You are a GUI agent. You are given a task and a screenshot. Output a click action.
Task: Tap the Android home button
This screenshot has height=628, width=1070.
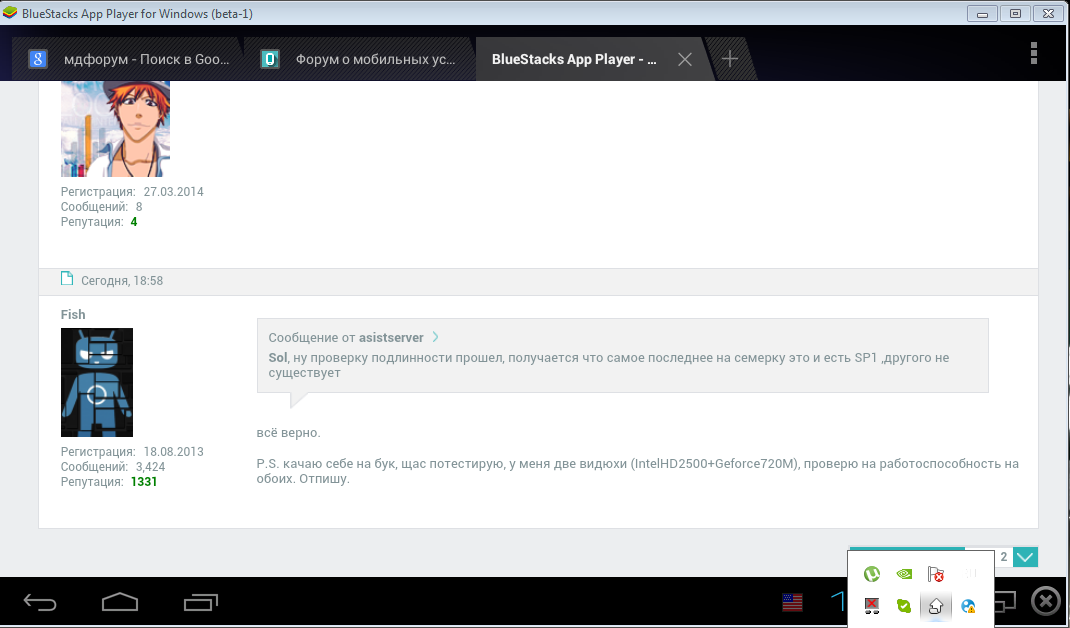[x=119, y=602]
